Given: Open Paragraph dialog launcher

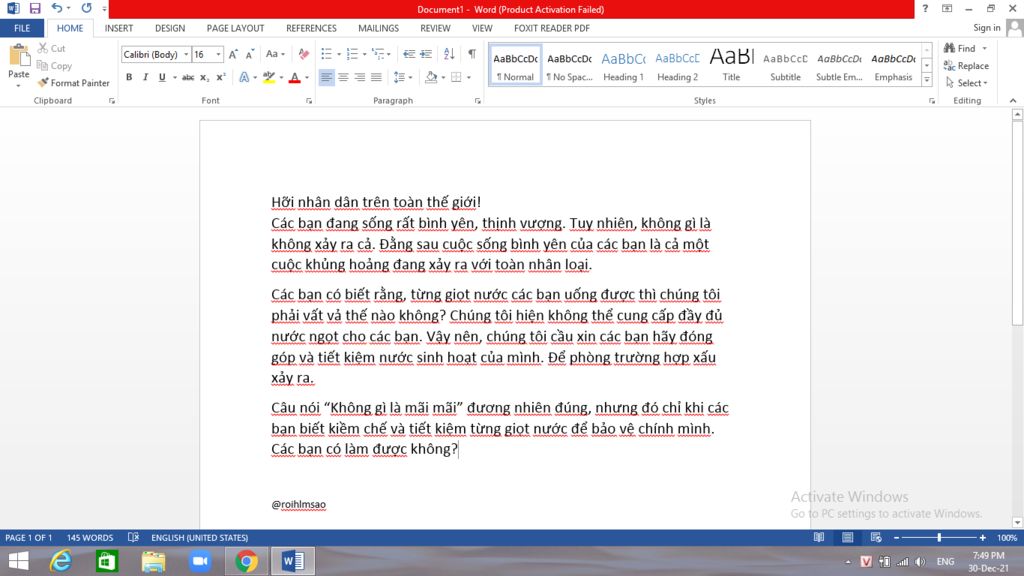Looking at the screenshot, I should (x=477, y=101).
